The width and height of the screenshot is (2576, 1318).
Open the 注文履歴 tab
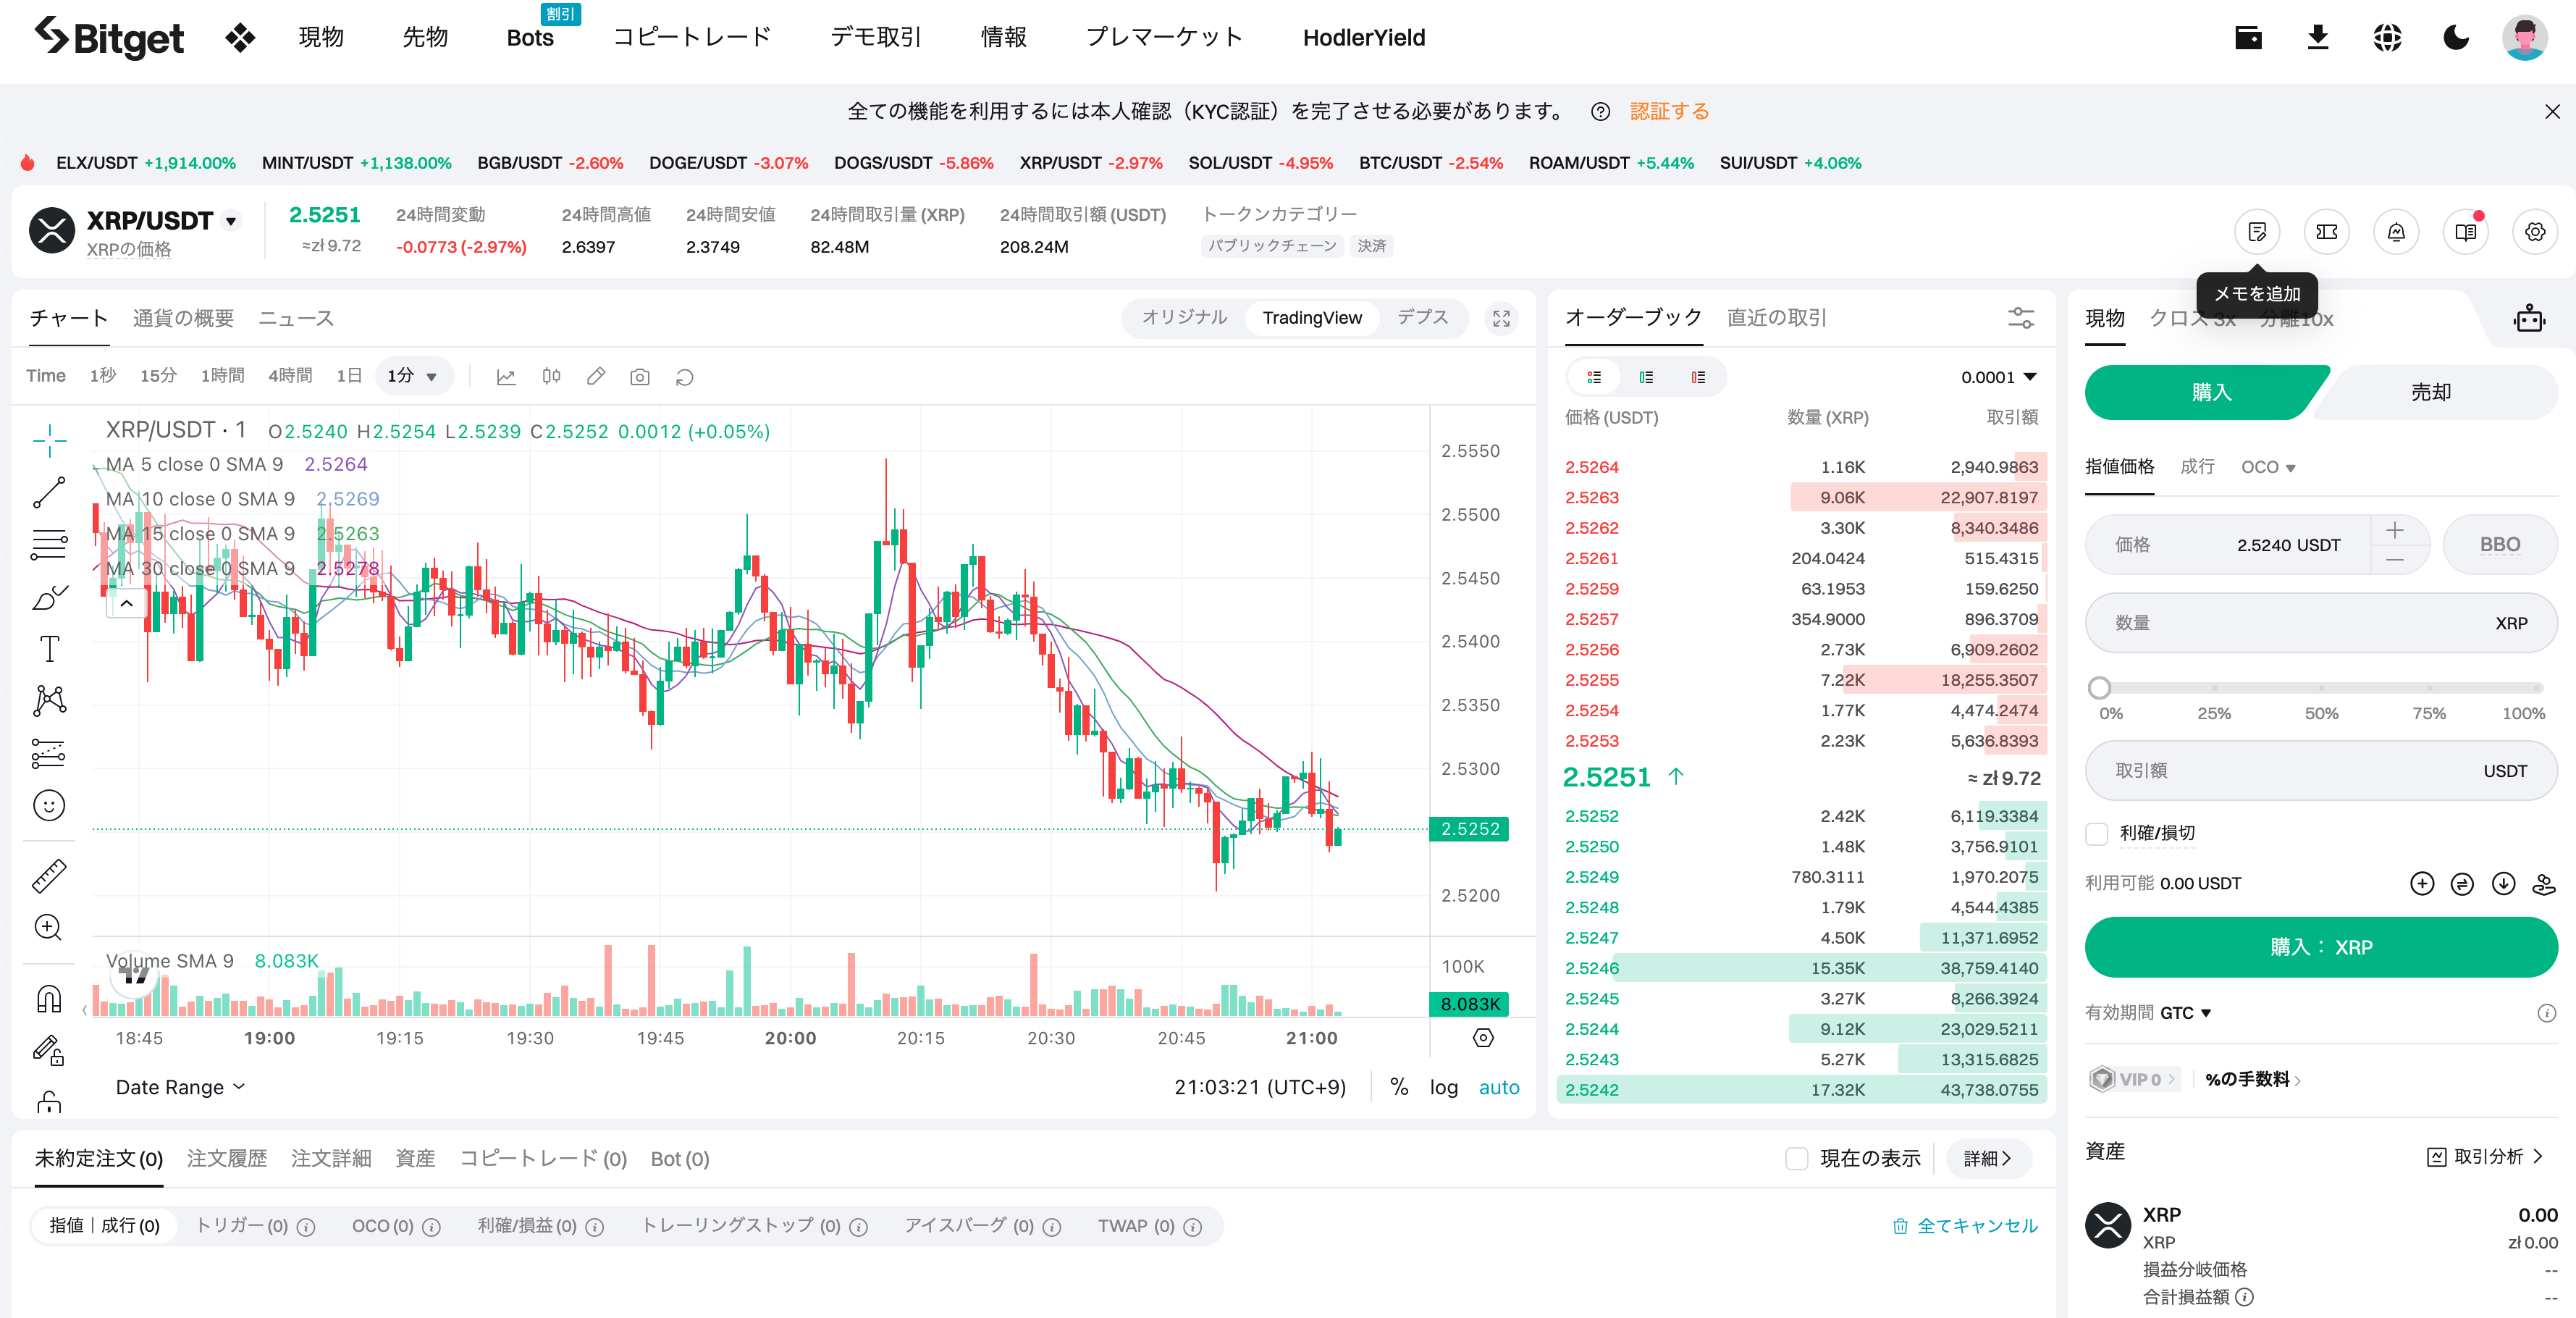[x=227, y=1158]
